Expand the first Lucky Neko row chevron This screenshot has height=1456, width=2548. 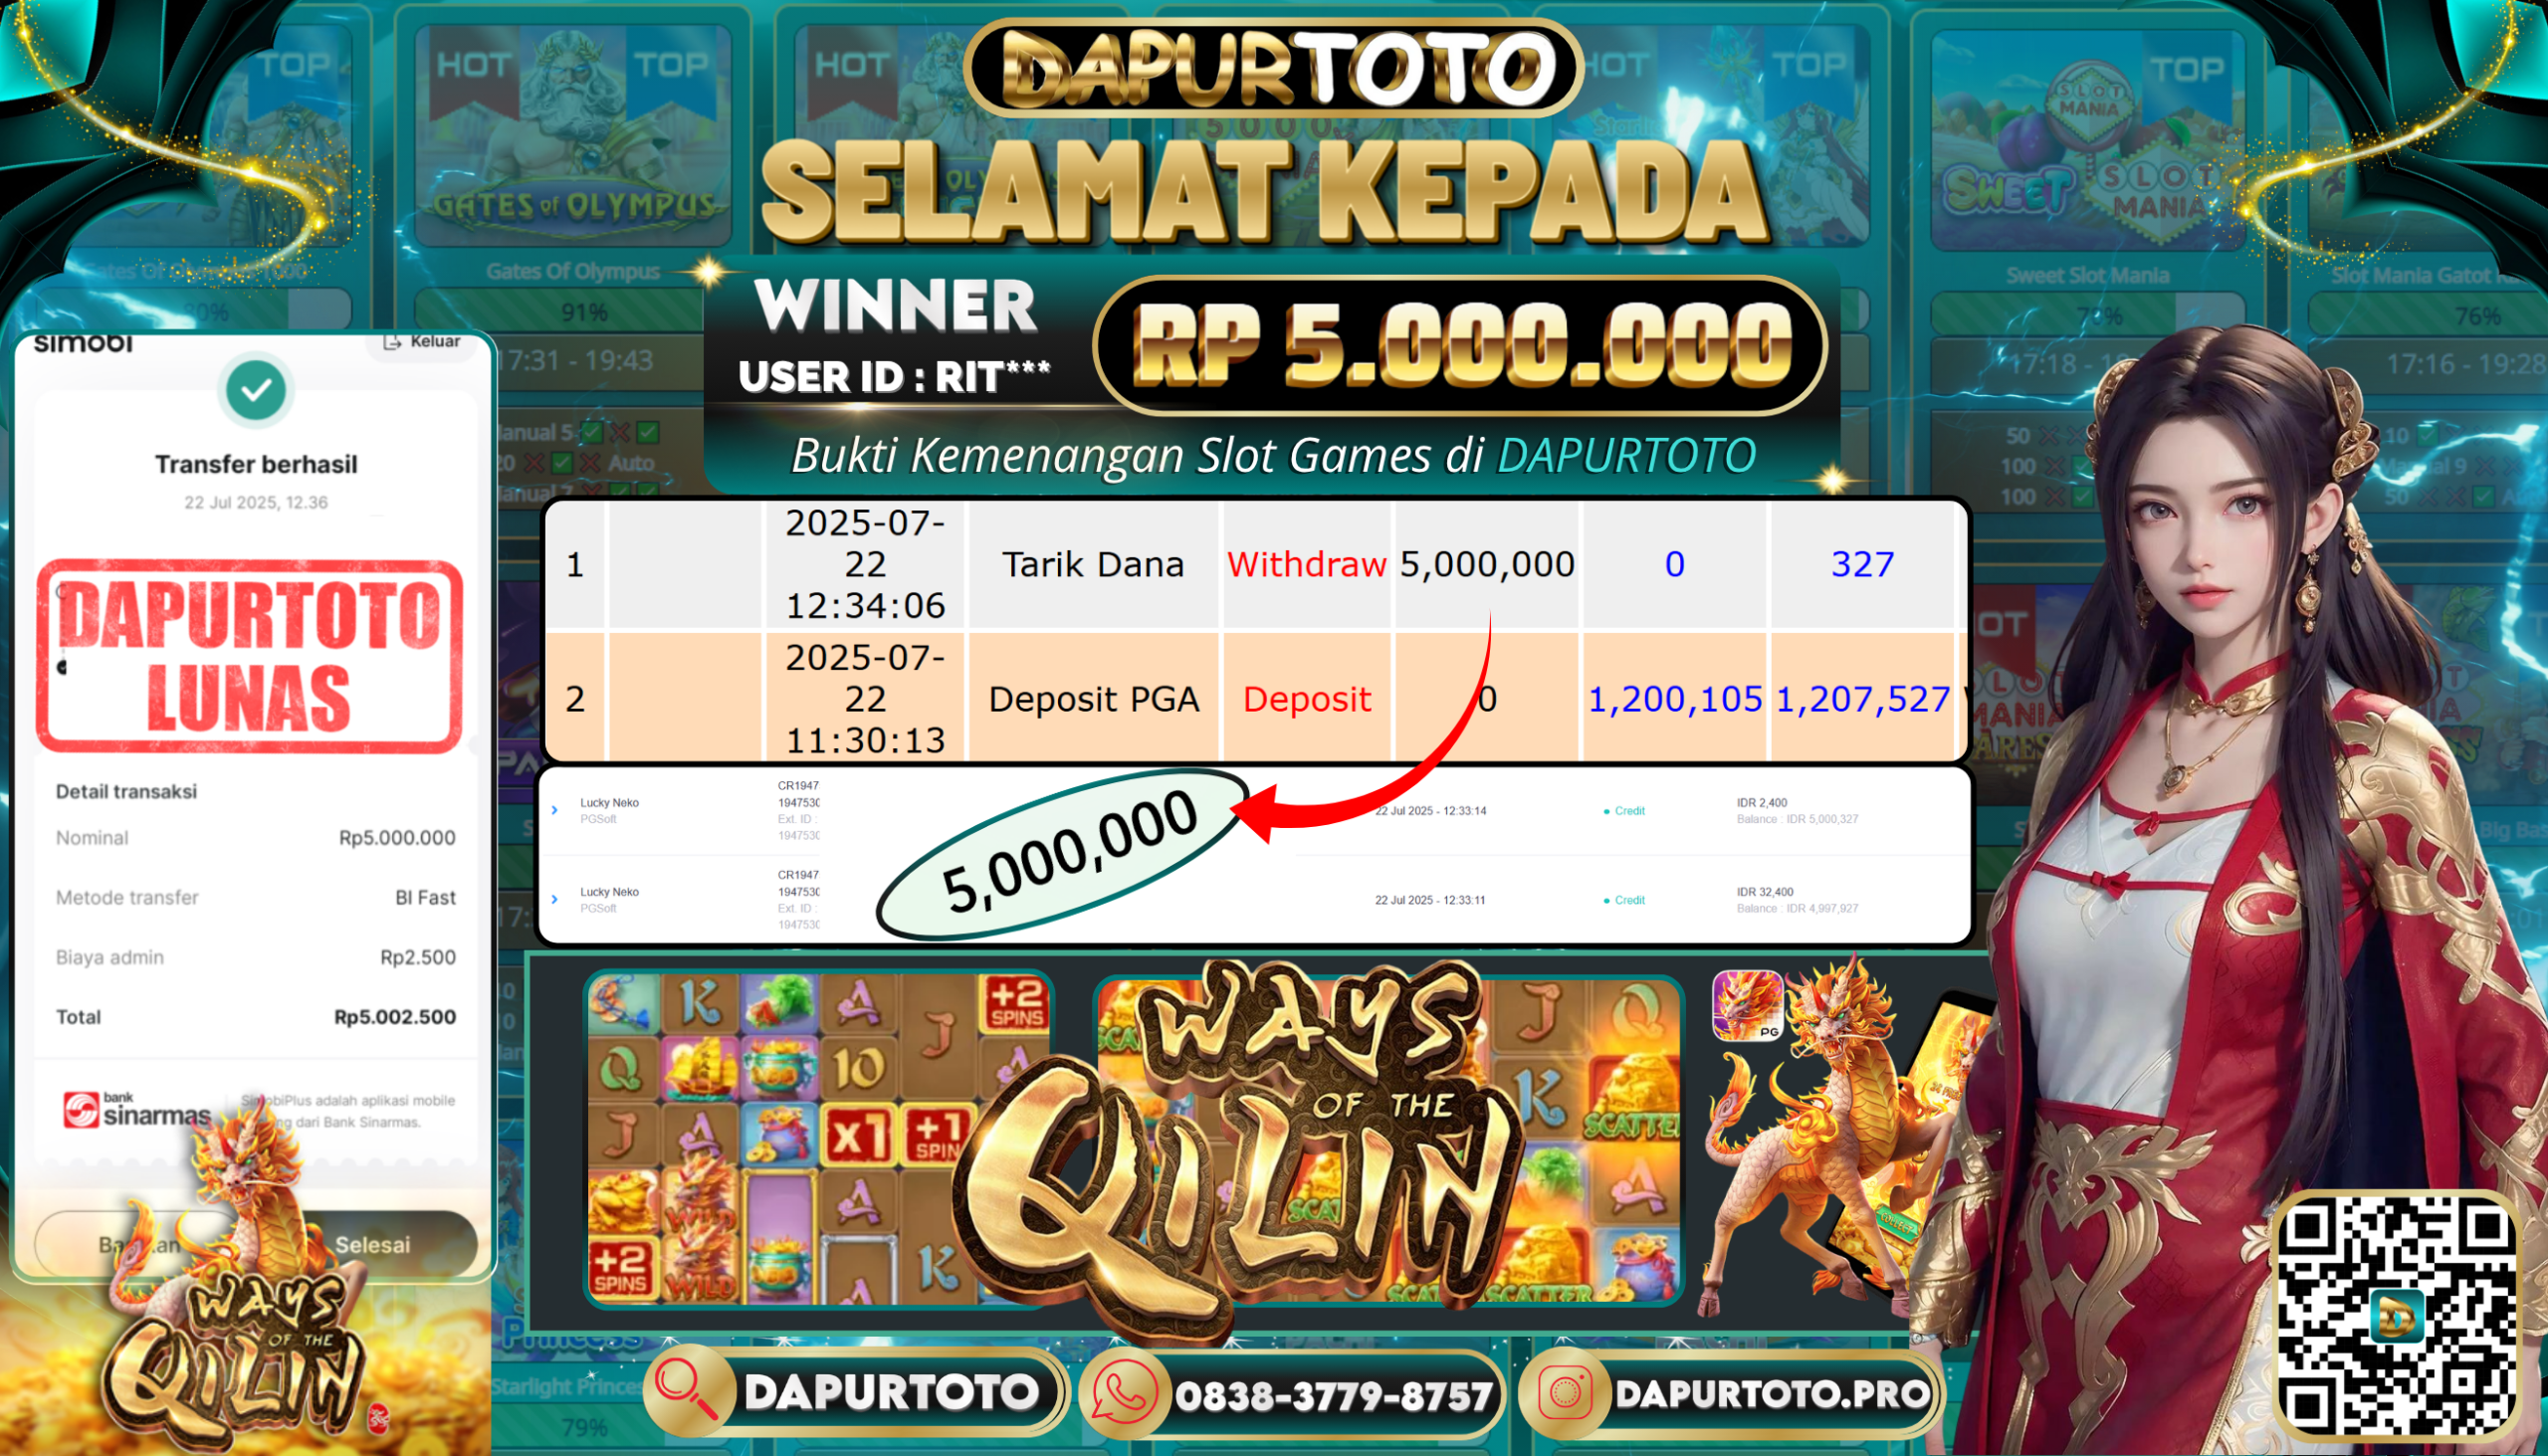[x=555, y=810]
